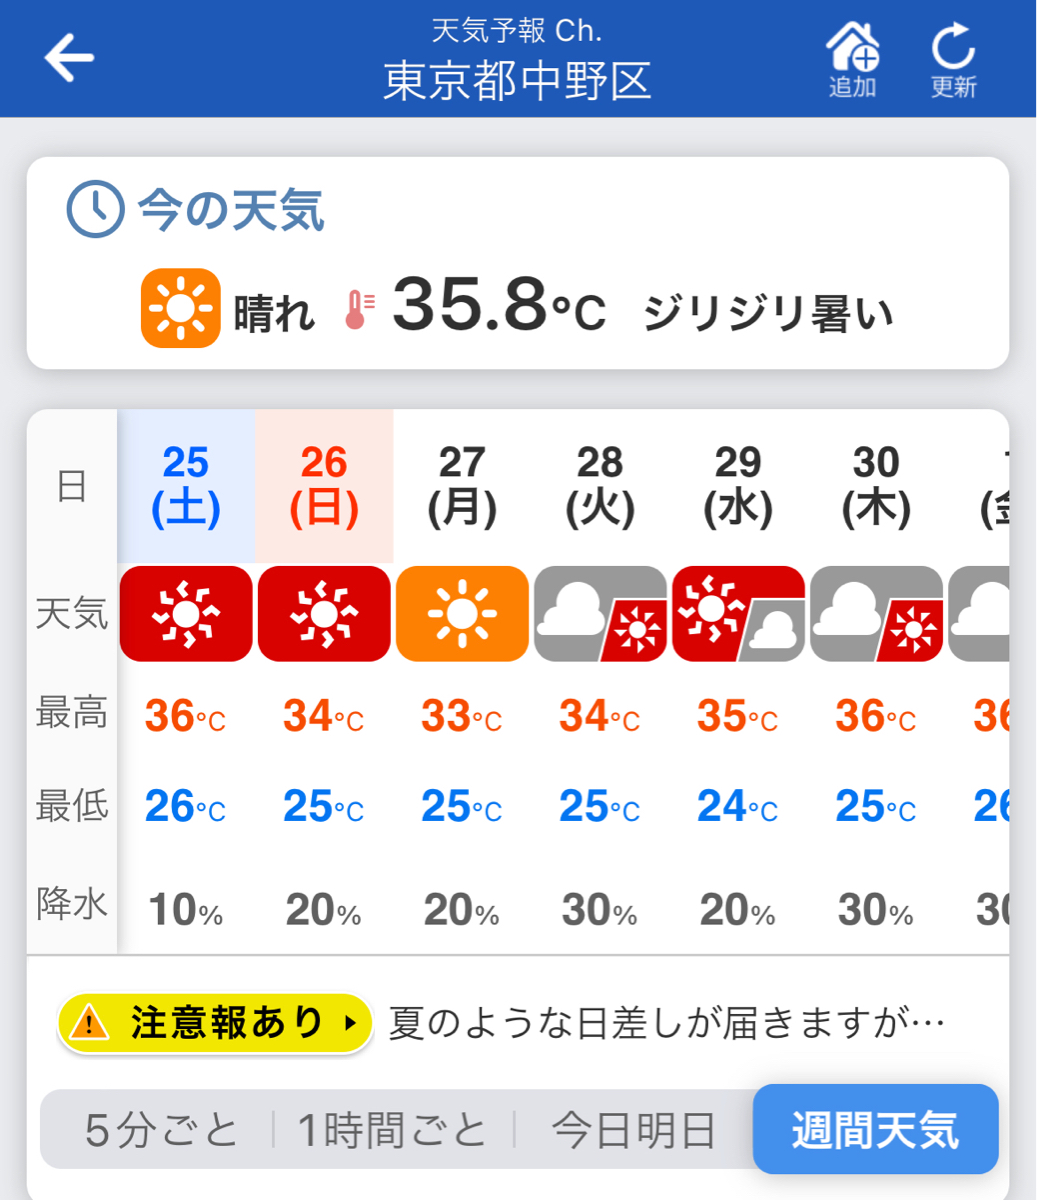Tap the 東京都中野区 location title
This screenshot has height=1200, width=1037.
coord(517,81)
